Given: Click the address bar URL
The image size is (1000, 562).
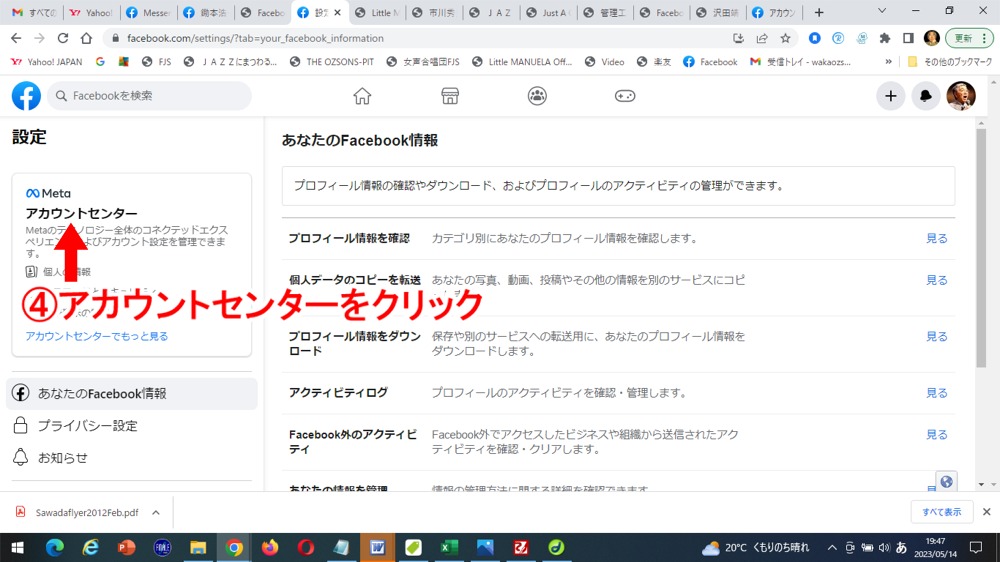Looking at the screenshot, I should [255, 38].
